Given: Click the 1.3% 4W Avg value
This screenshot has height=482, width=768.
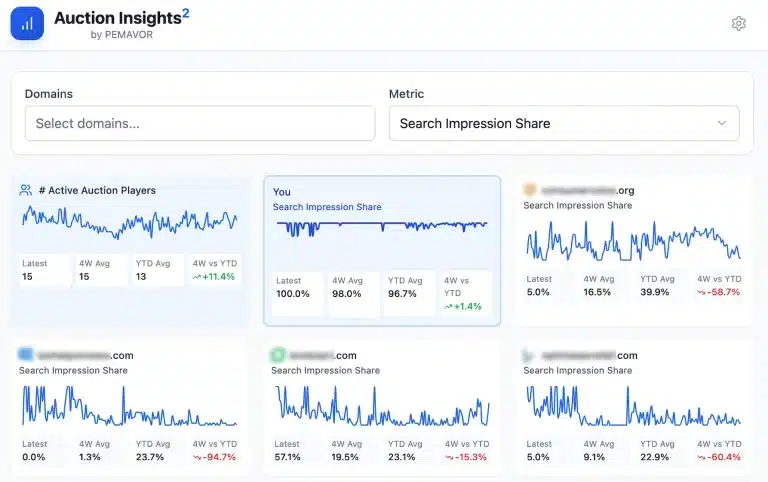Looking at the screenshot, I should [x=90, y=457].
